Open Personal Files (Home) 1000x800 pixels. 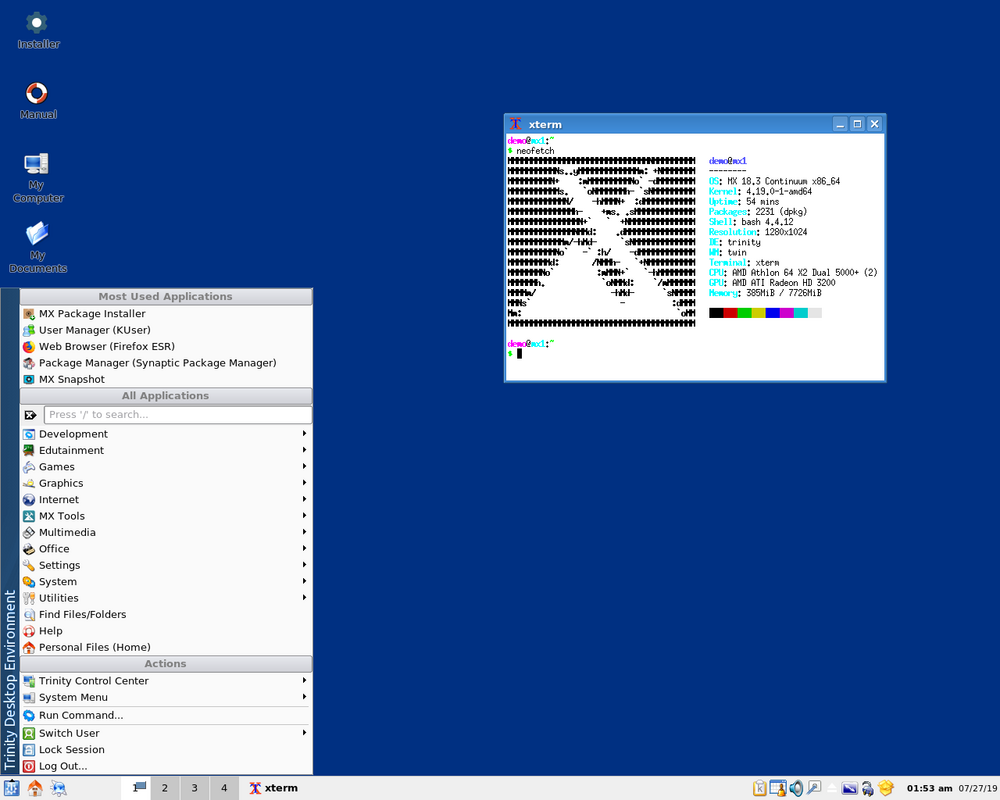[166, 648]
